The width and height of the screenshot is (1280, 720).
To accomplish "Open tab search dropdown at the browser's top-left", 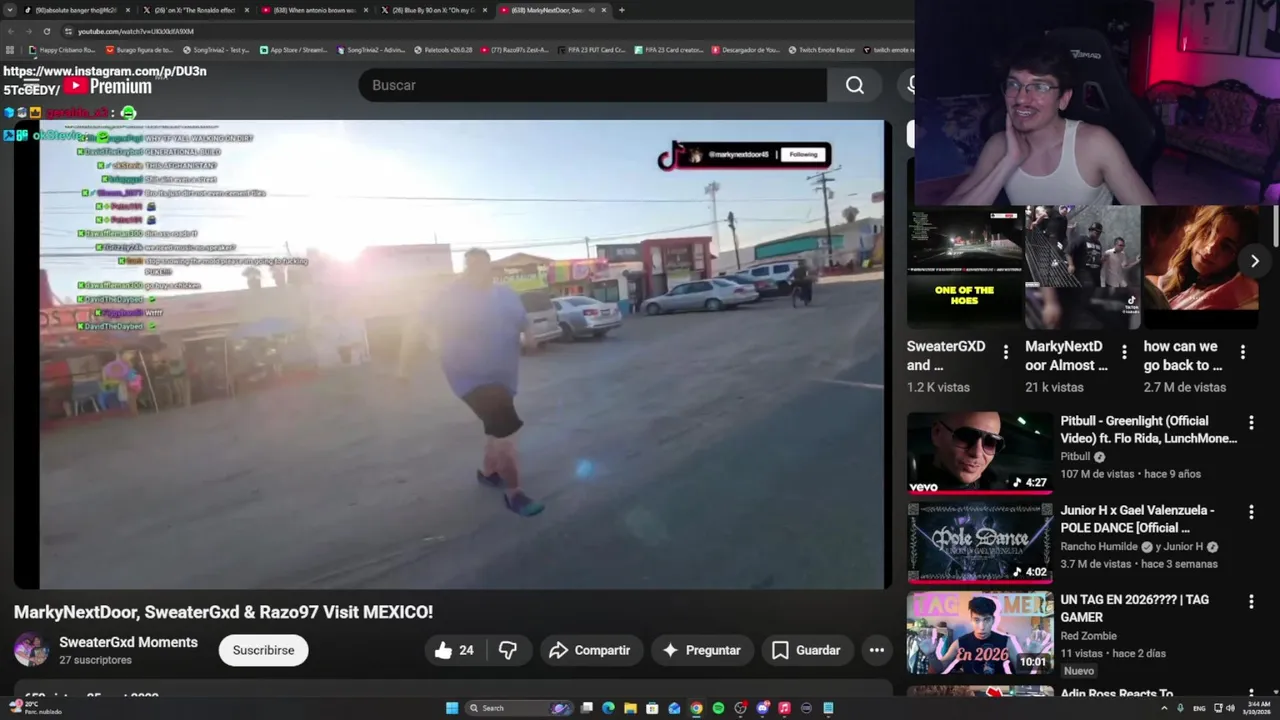I will point(9,10).
